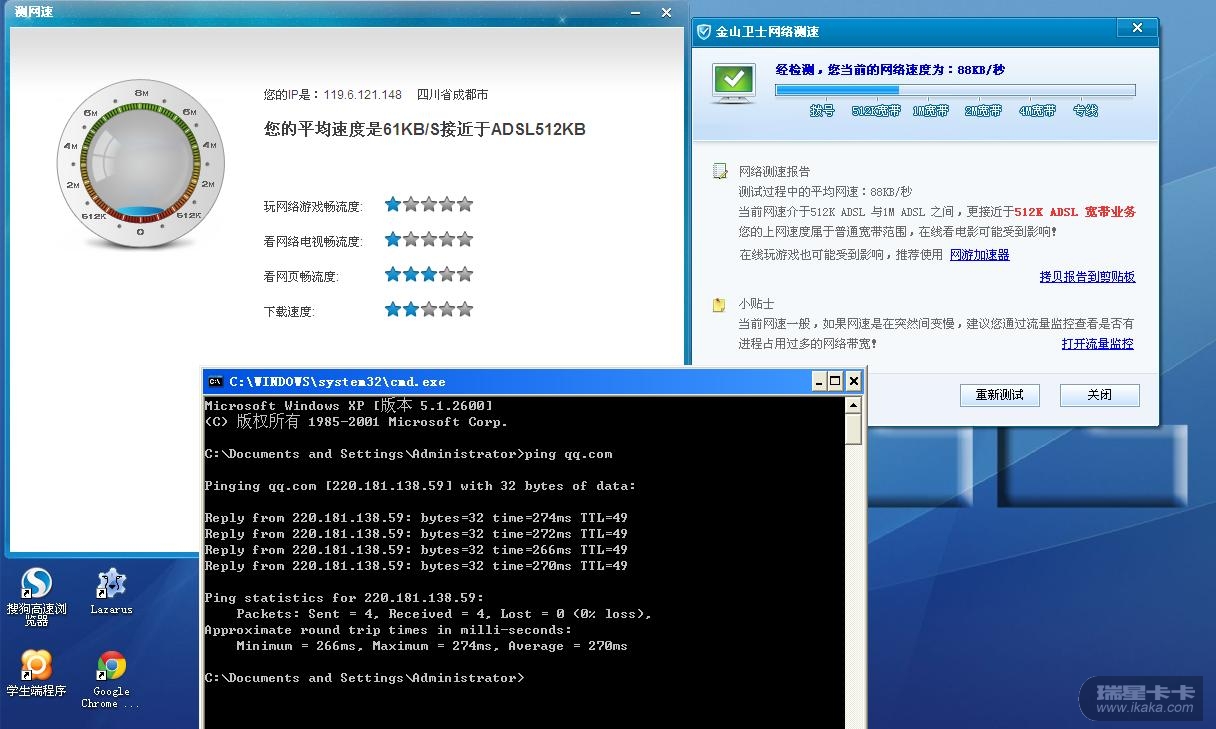This screenshot has height=729, width=1216.
Task: Click the IP address 119.6.121.148 text
Action: pos(362,95)
